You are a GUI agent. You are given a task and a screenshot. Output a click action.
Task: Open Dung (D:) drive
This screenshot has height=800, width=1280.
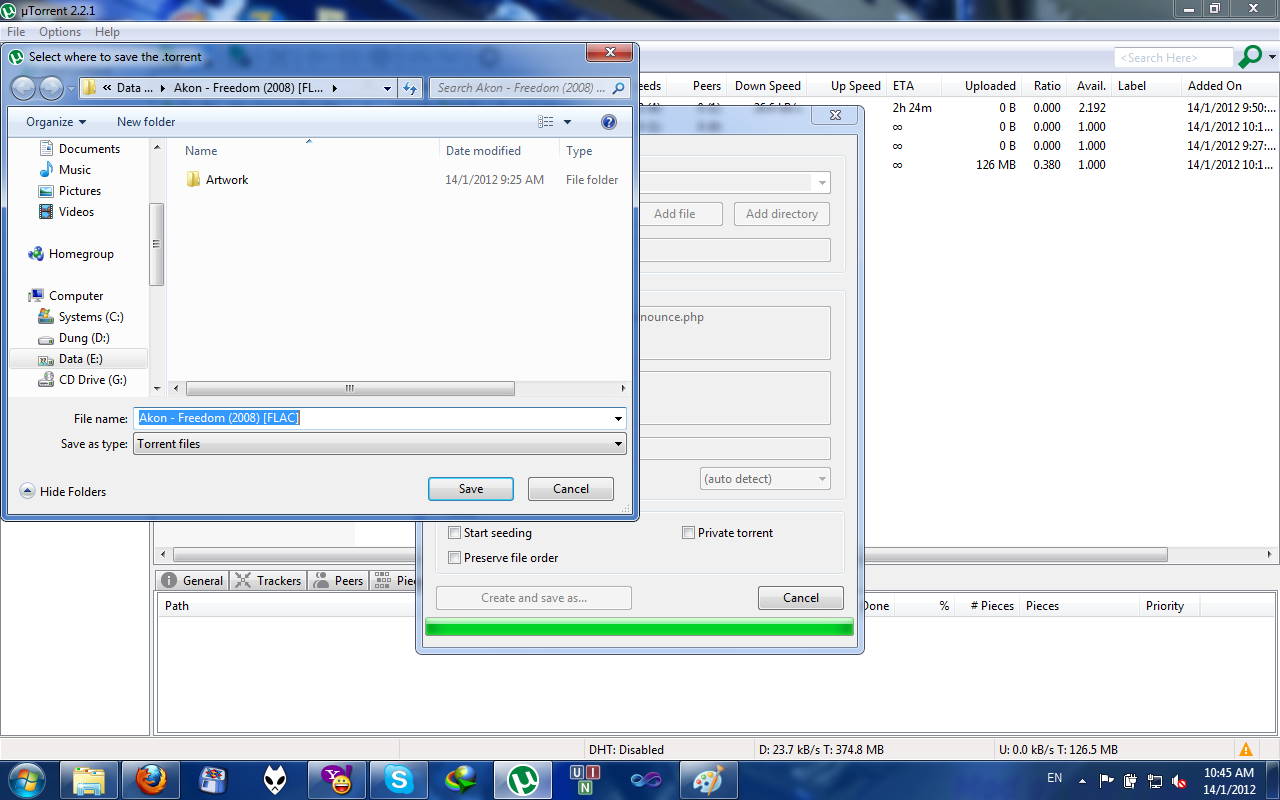[x=84, y=338]
